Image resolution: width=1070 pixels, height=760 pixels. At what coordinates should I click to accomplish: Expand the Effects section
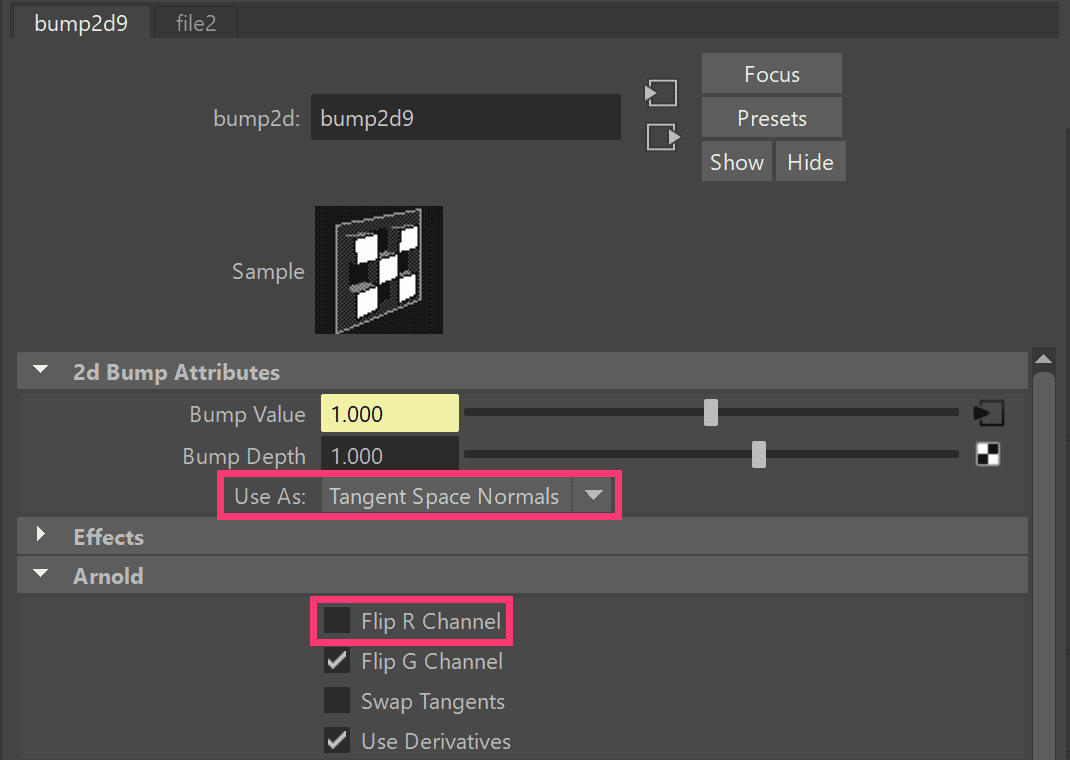click(x=39, y=536)
